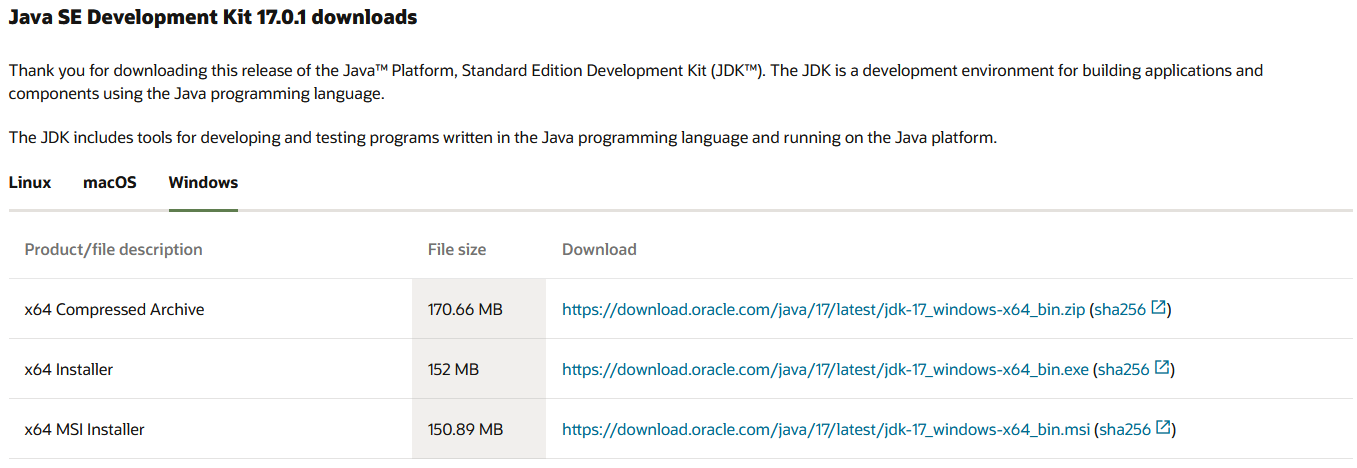Switch to the Linux tab
This screenshot has height=468, width=1357.
(30, 183)
